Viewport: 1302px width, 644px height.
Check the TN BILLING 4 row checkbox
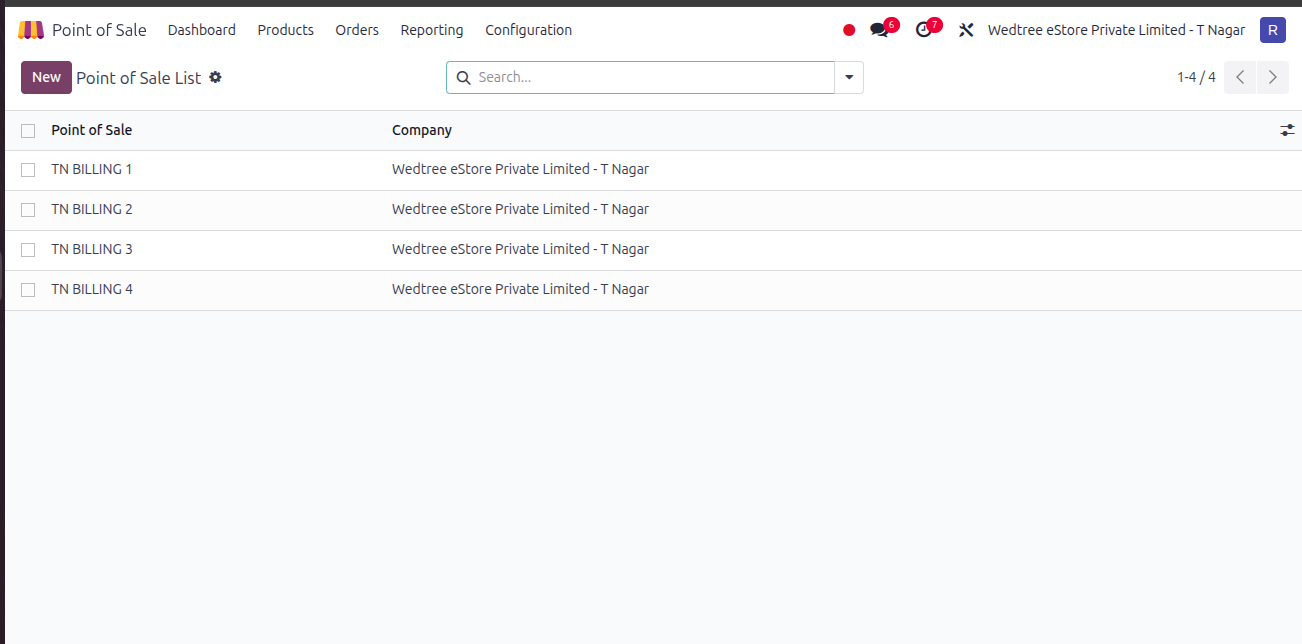coord(28,290)
